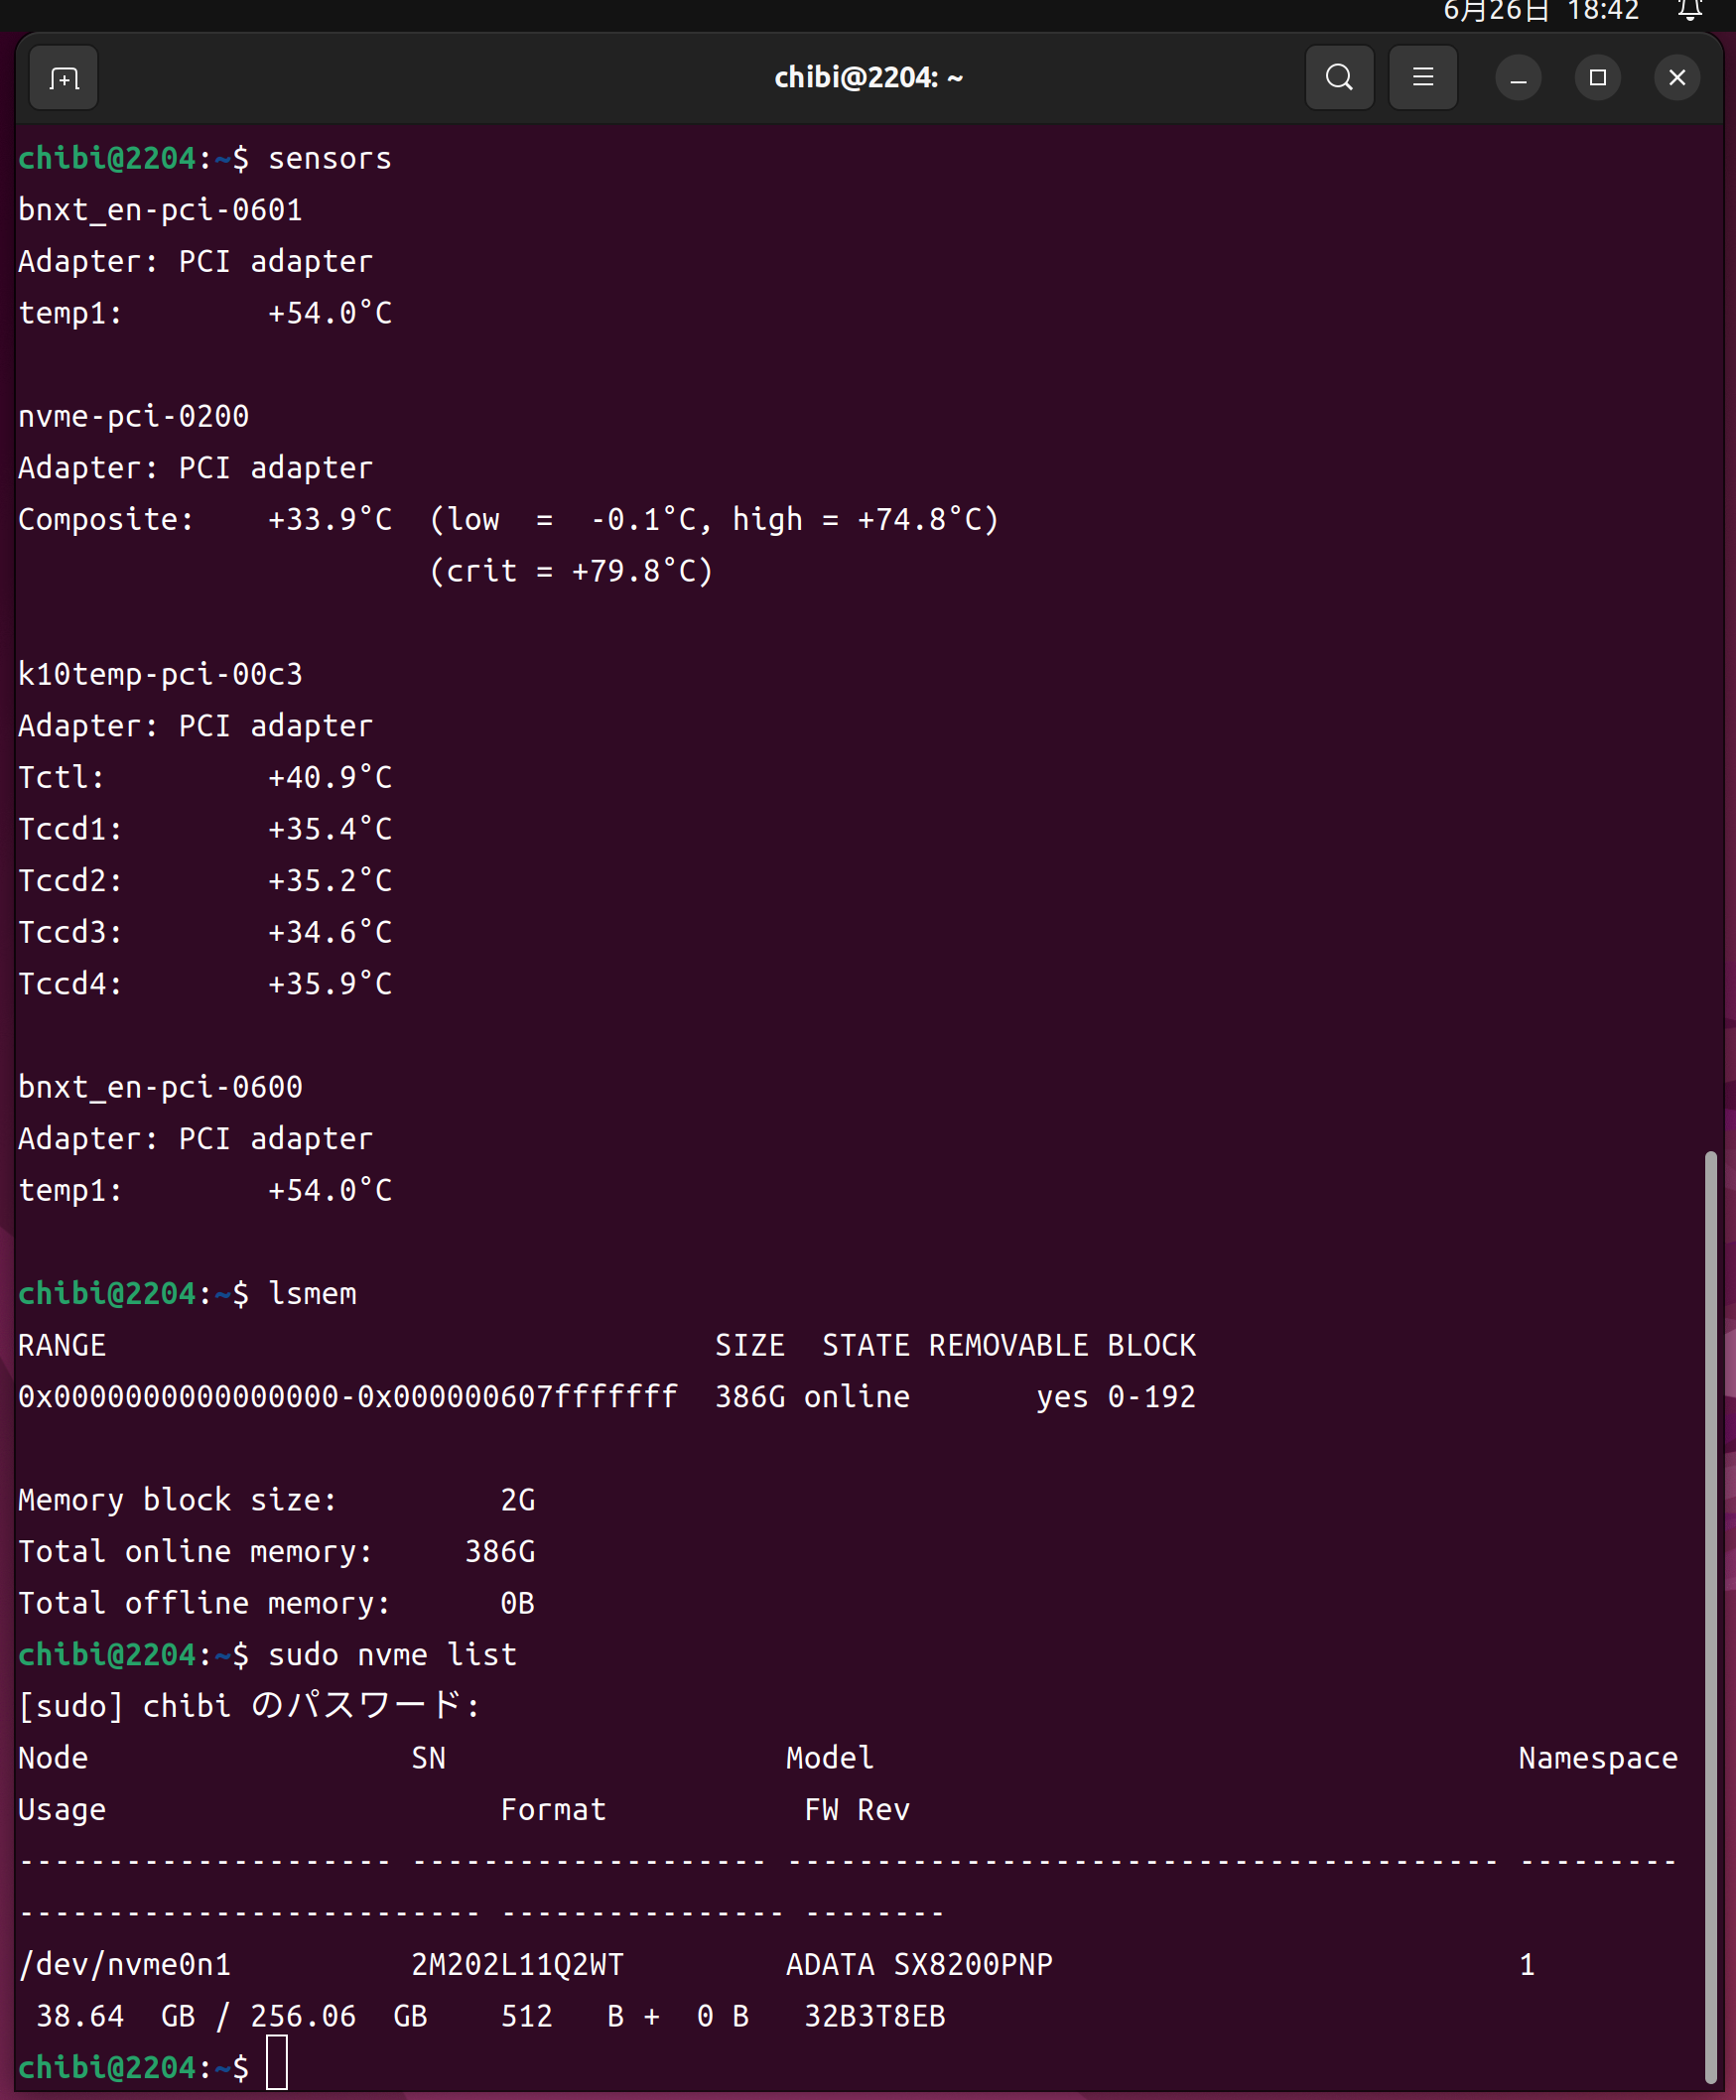Screen dimensions: 1736x2100
Task: Open the terminal hamburger menu
Action: (1422, 78)
